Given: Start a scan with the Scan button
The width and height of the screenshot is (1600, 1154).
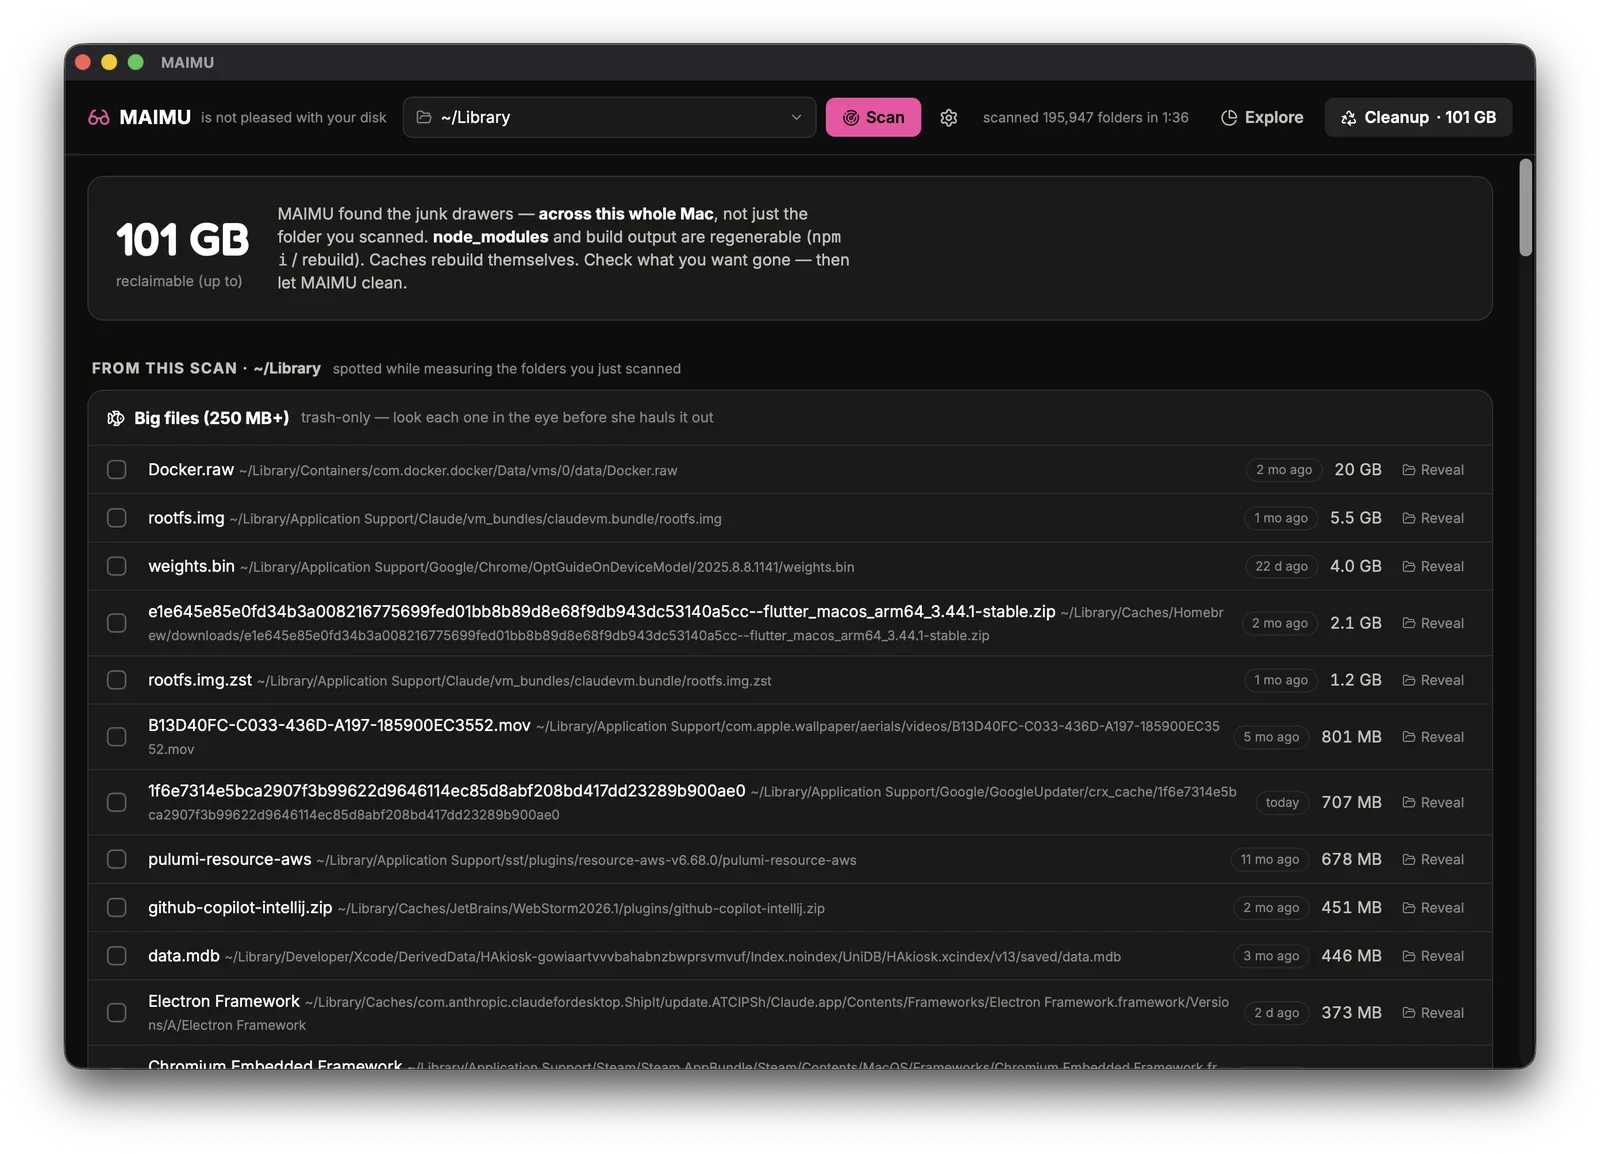Looking at the screenshot, I should pyautogui.click(x=873, y=118).
